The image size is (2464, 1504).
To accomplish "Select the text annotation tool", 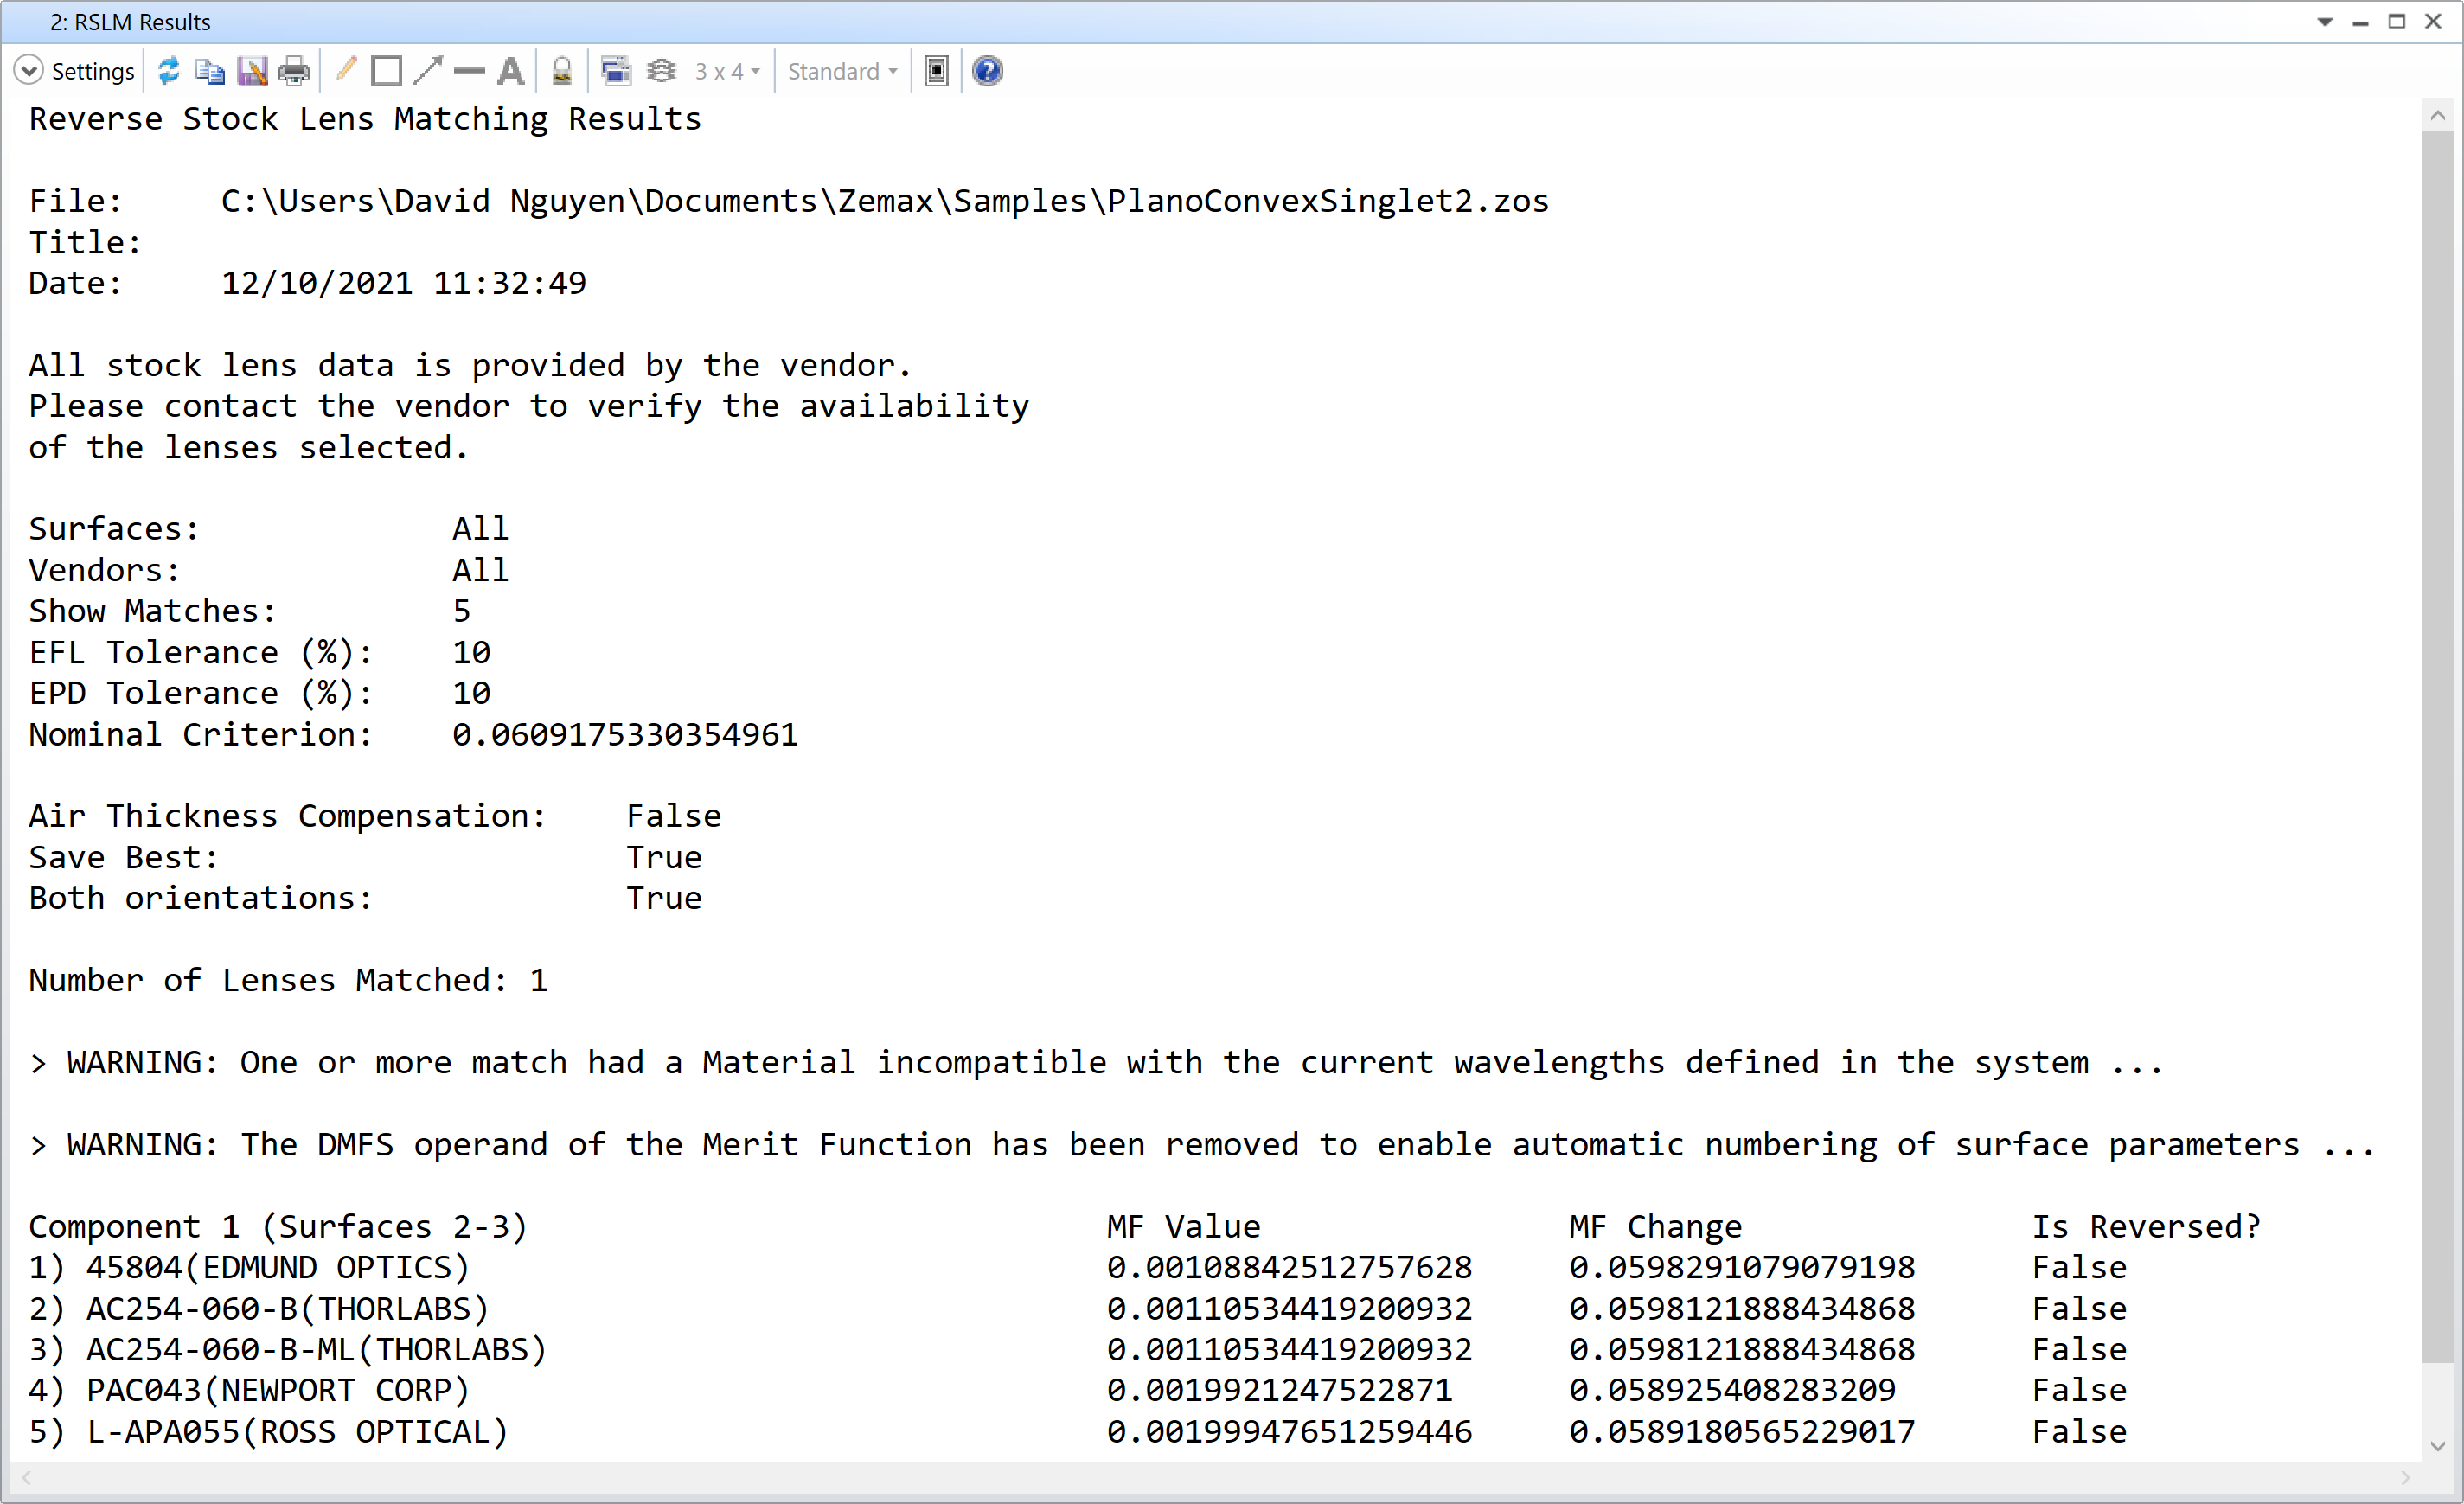I will (x=511, y=71).
